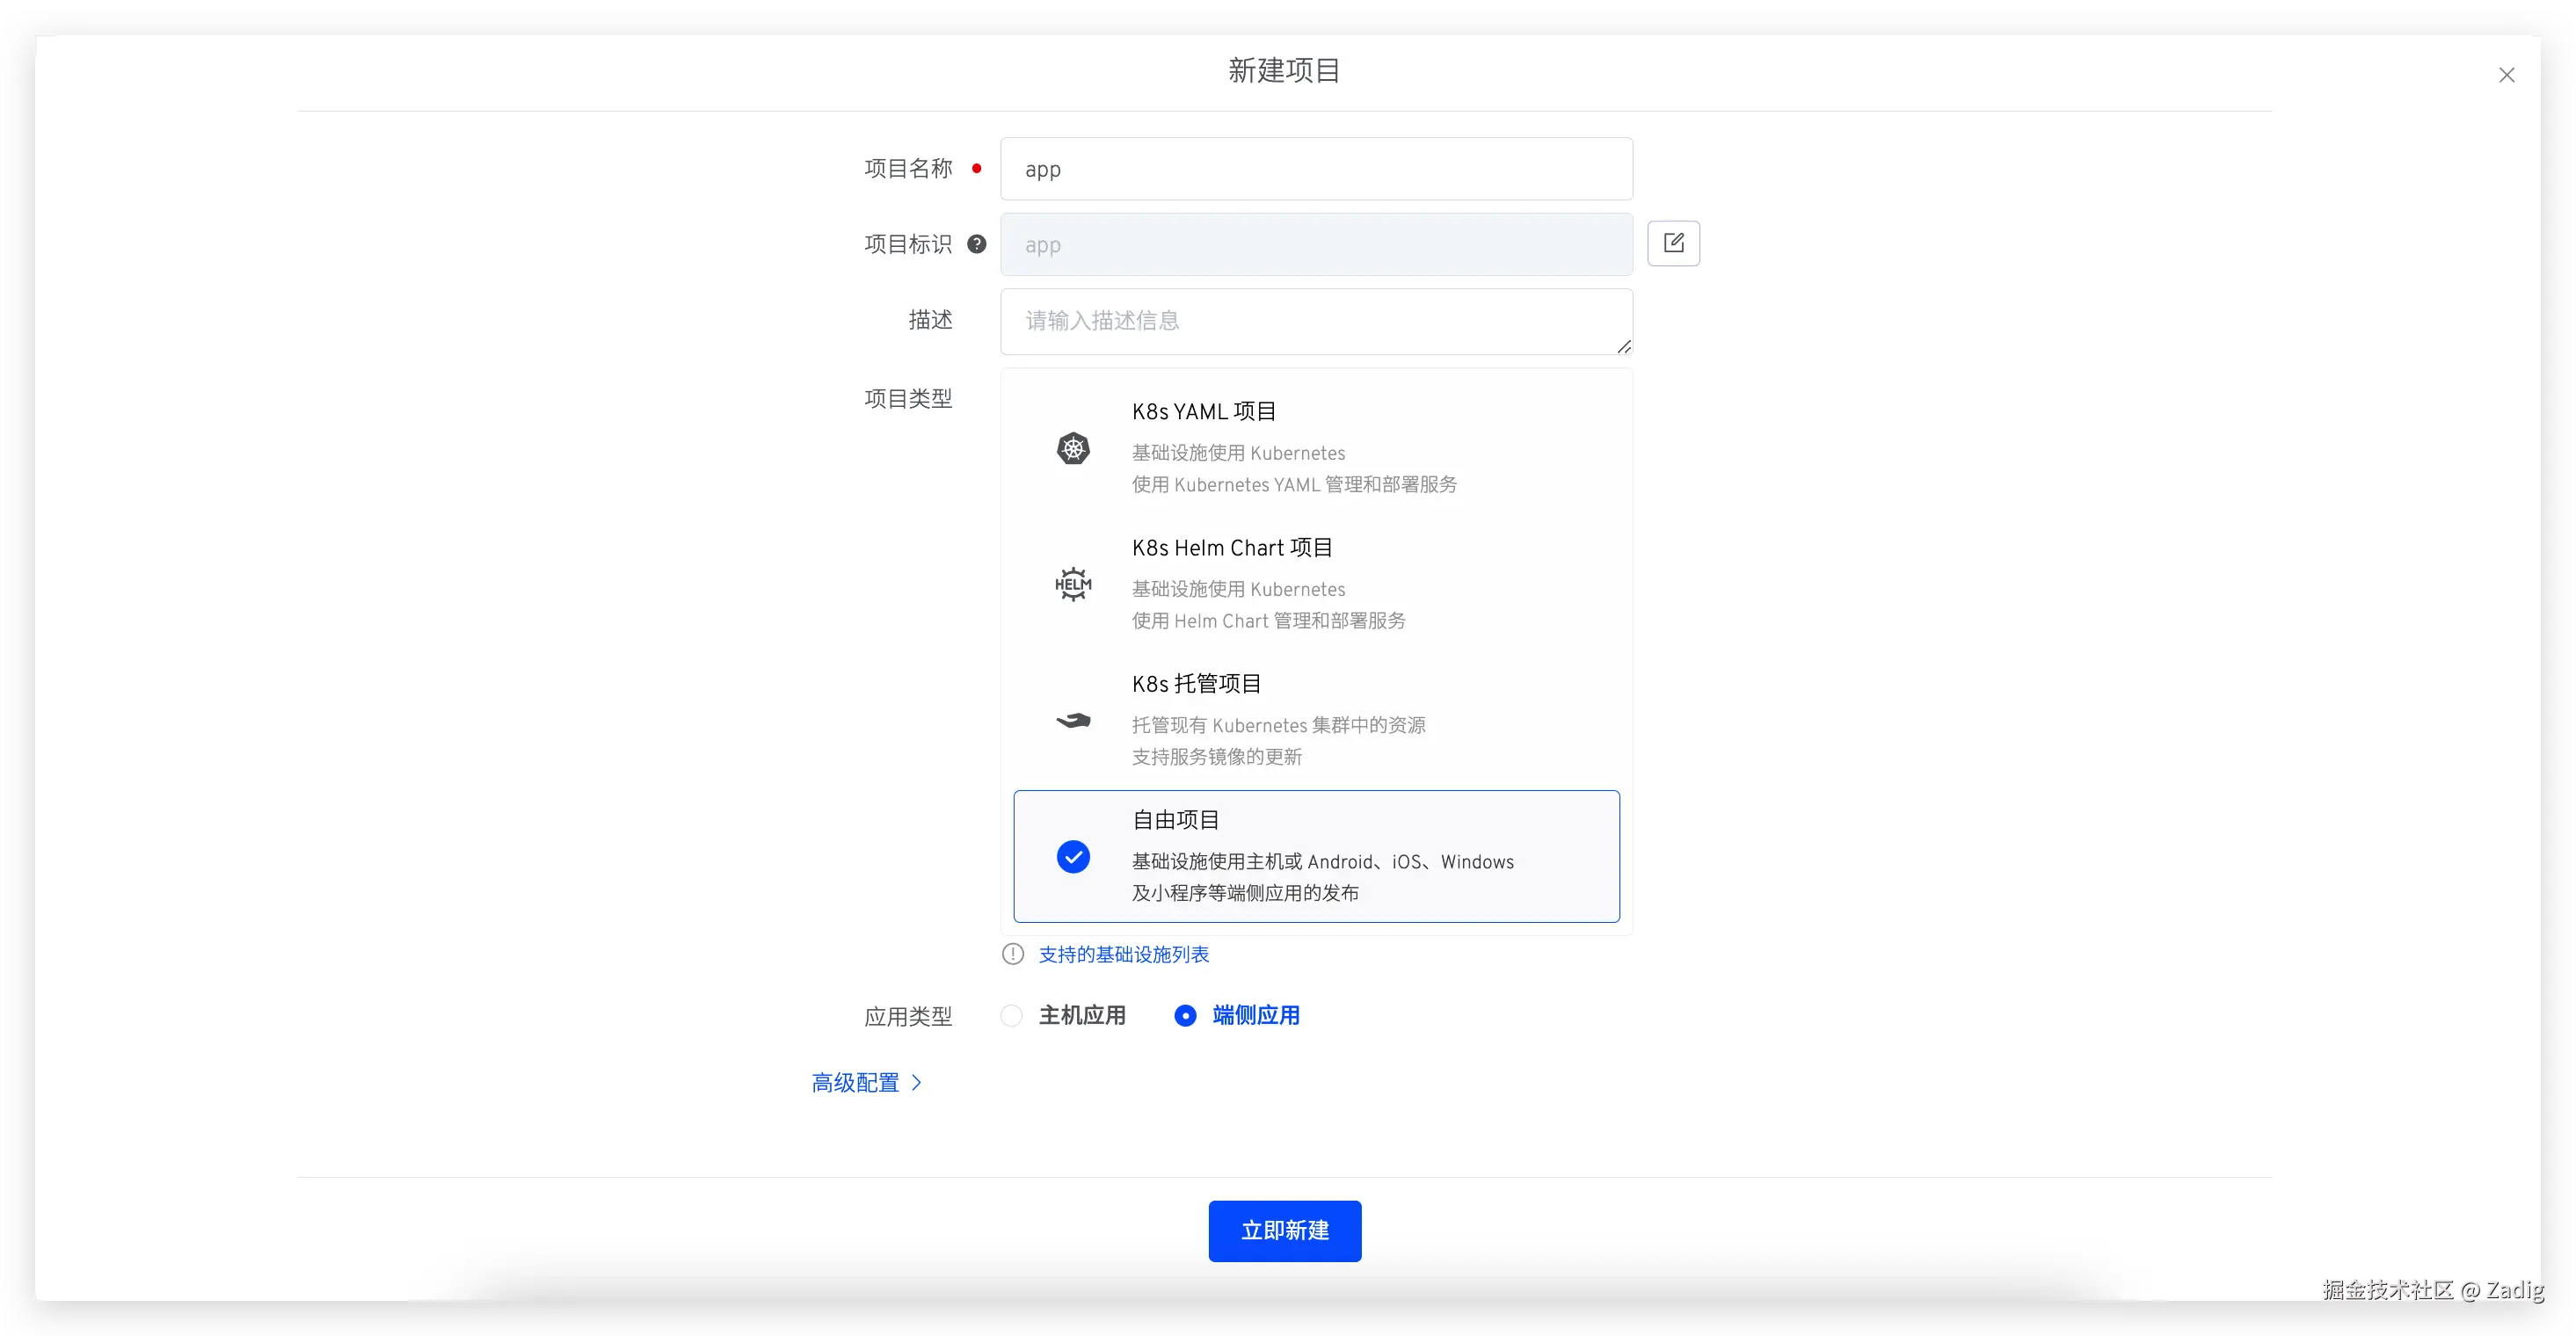This screenshot has width=2576, height=1336.
Task: Click the edit icon beside 项目标识
Action: [1673, 243]
